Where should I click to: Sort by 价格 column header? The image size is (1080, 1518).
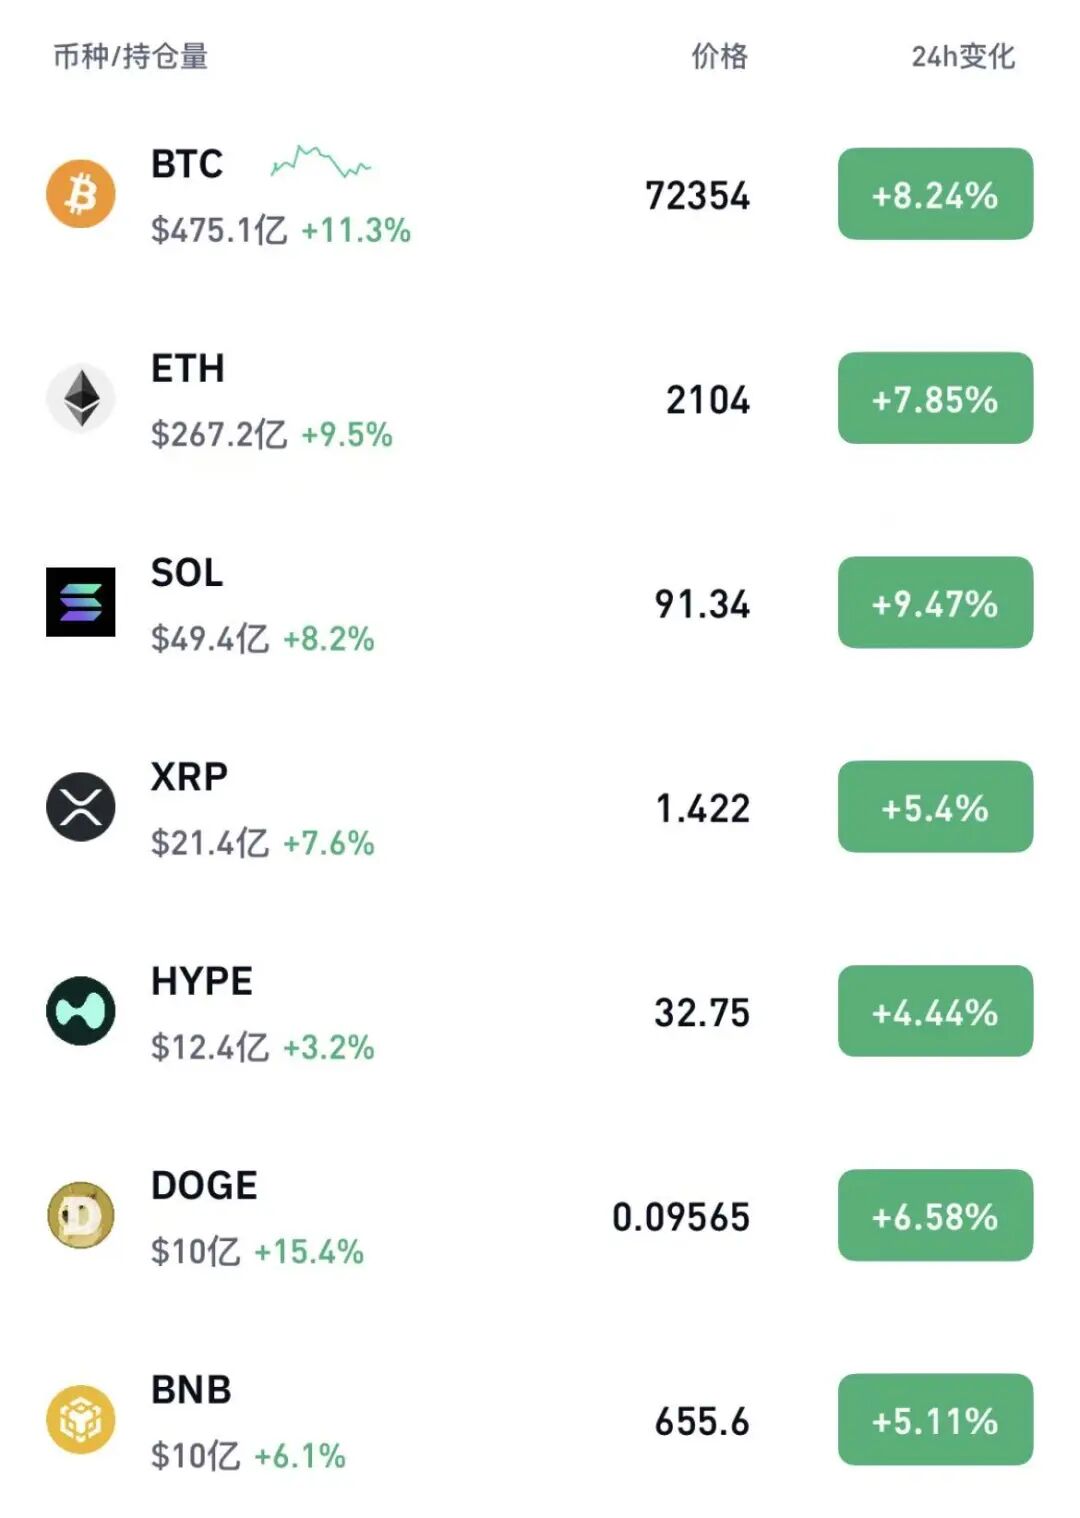pyautogui.click(x=719, y=57)
